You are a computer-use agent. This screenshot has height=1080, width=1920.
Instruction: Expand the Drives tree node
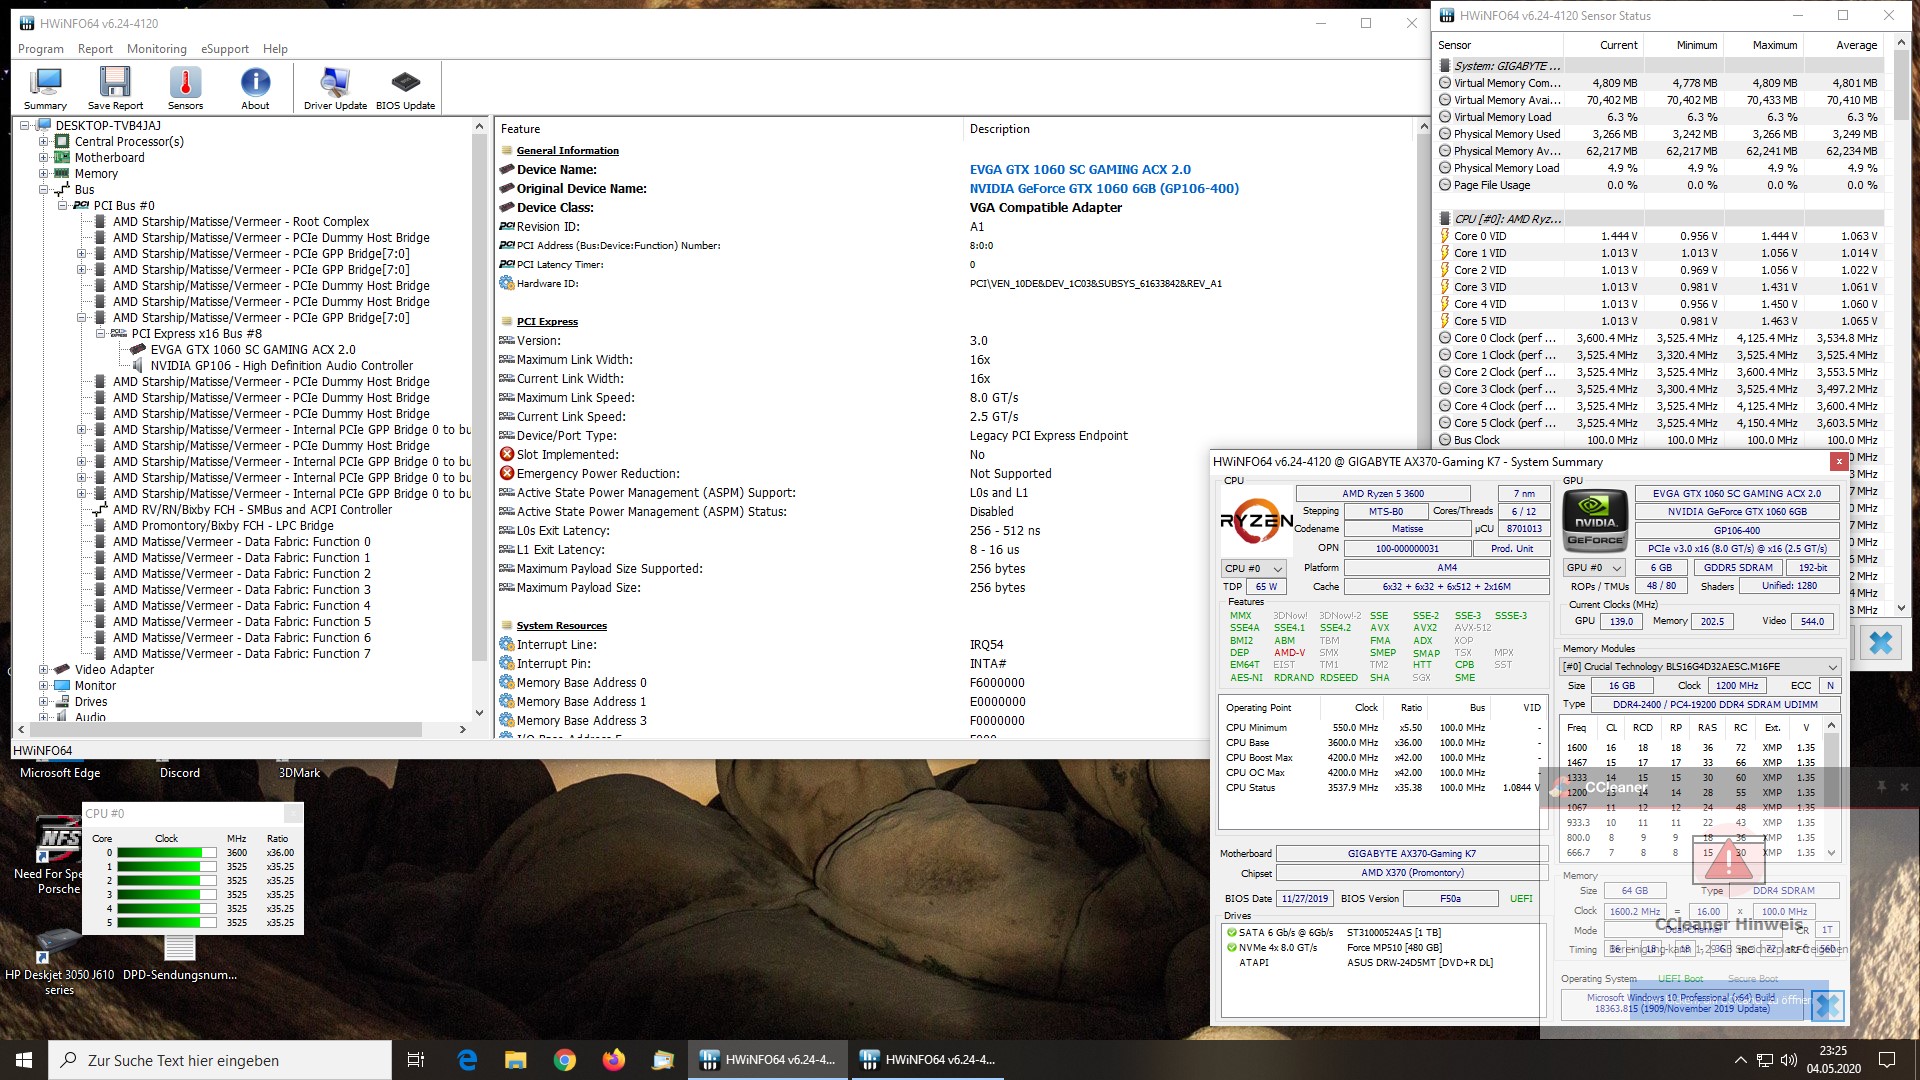pyautogui.click(x=44, y=702)
